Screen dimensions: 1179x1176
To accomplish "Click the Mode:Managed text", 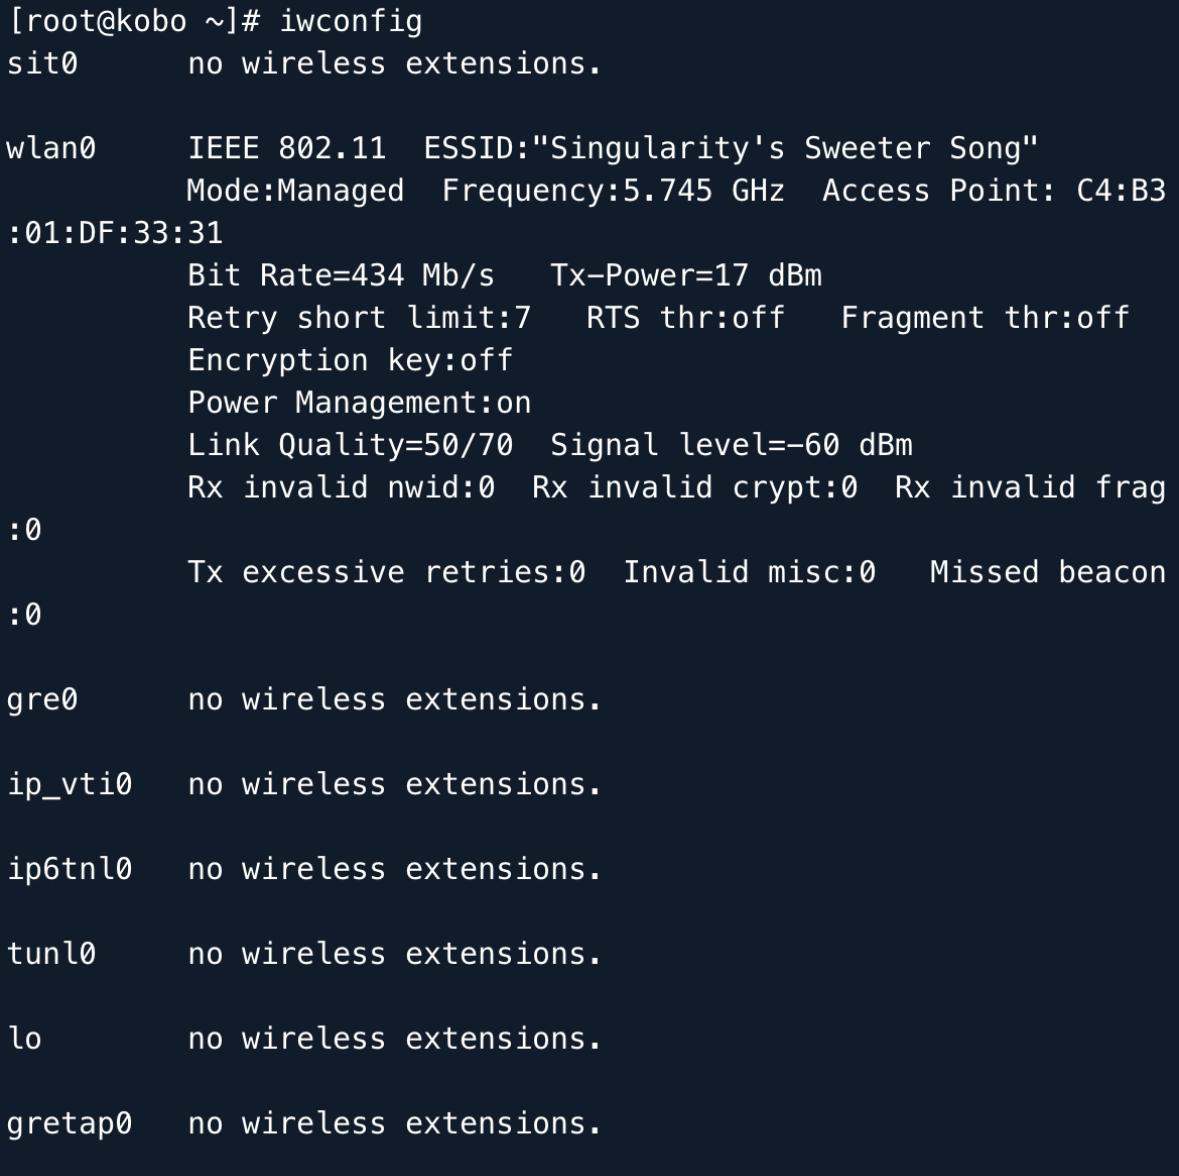I will 296,191.
